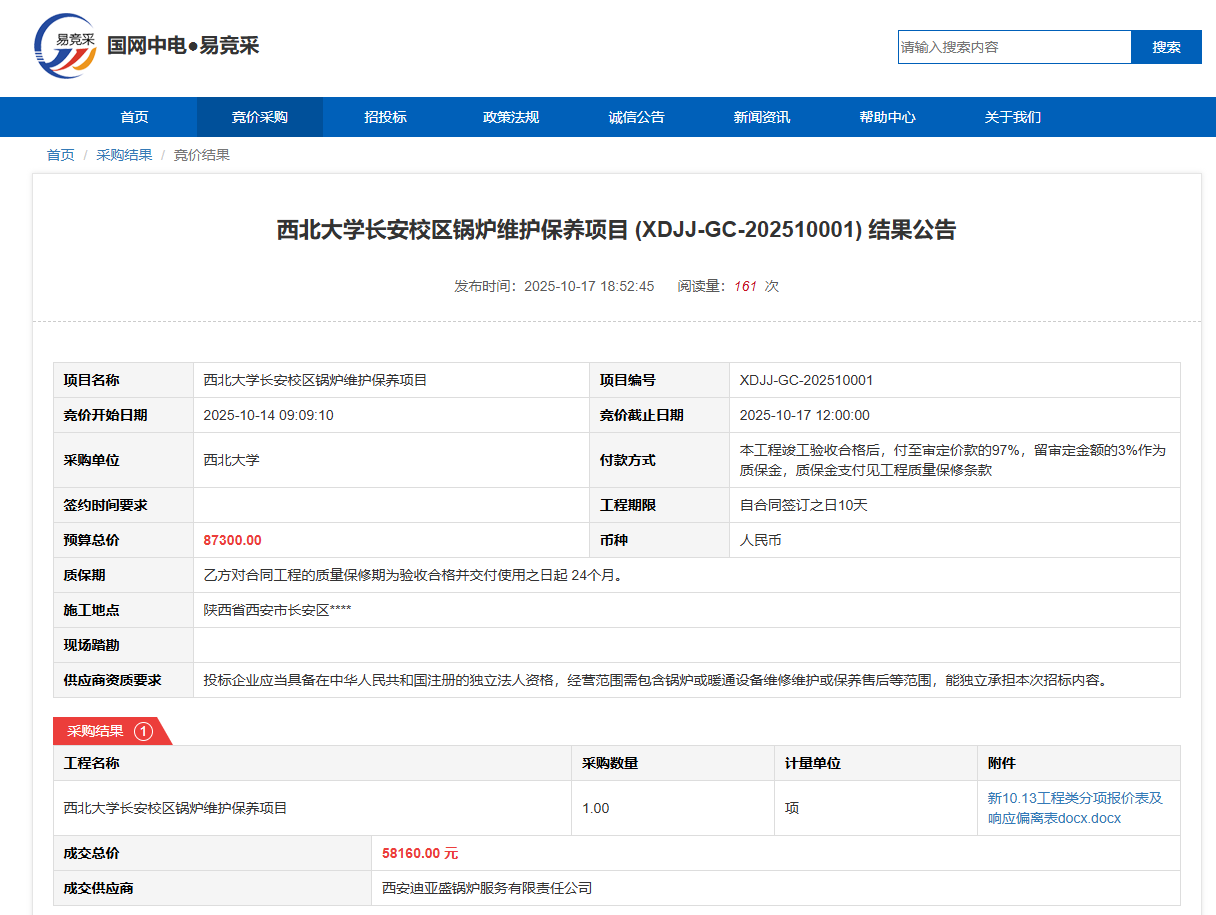Screen dimensions: 1216x915
Task: Visit the 帮助中心 page
Action: pyautogui.click(x=887, y=117)
